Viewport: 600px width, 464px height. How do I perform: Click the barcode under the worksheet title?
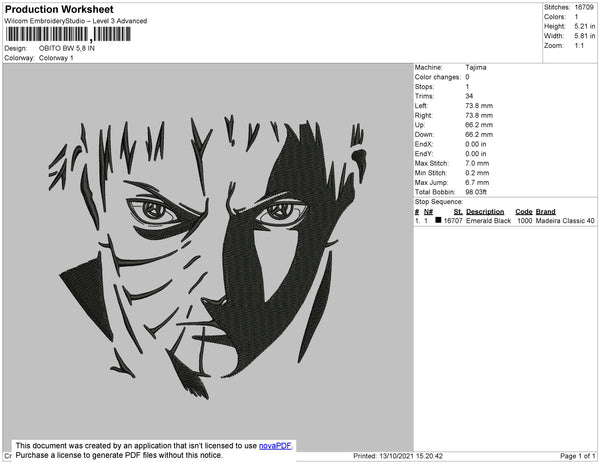(x=68, y=34)
